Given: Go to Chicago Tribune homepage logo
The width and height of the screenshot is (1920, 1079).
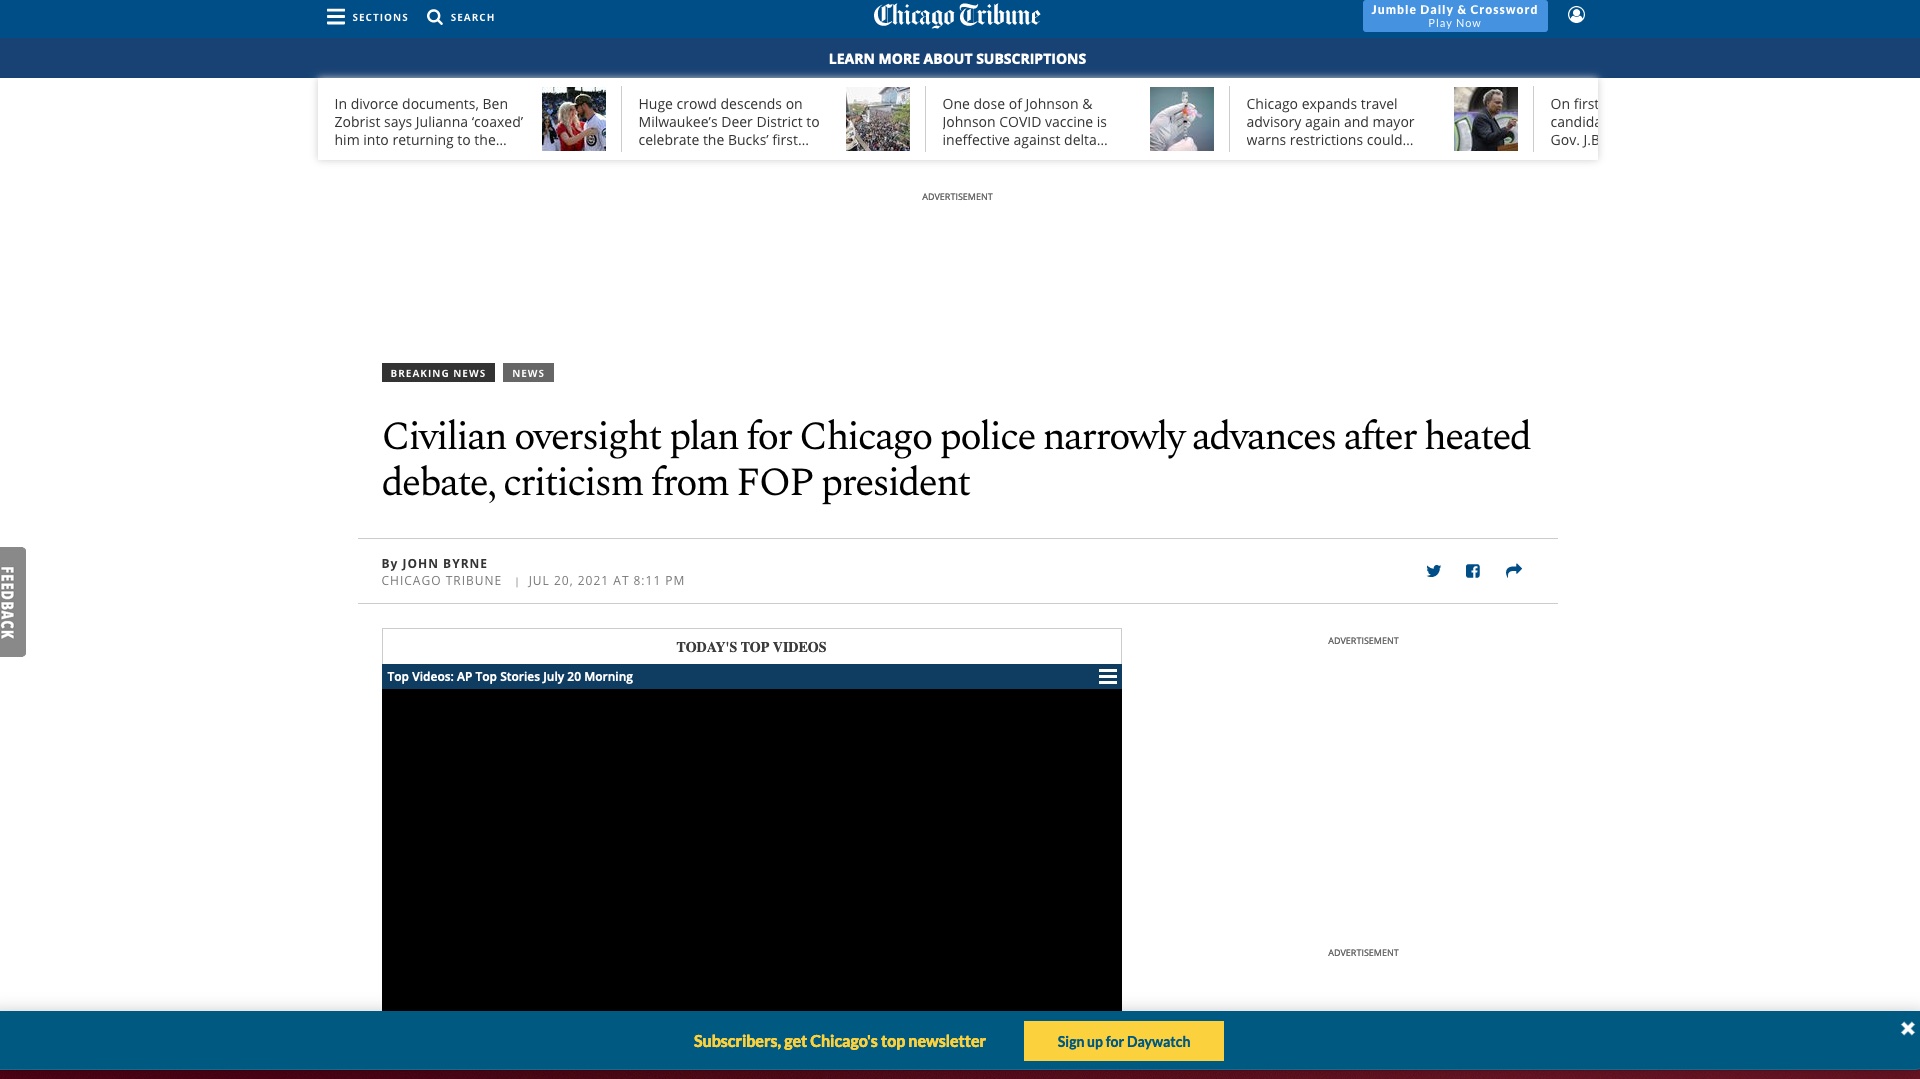Looking at the screenshot, I should (x=957, y=16).
